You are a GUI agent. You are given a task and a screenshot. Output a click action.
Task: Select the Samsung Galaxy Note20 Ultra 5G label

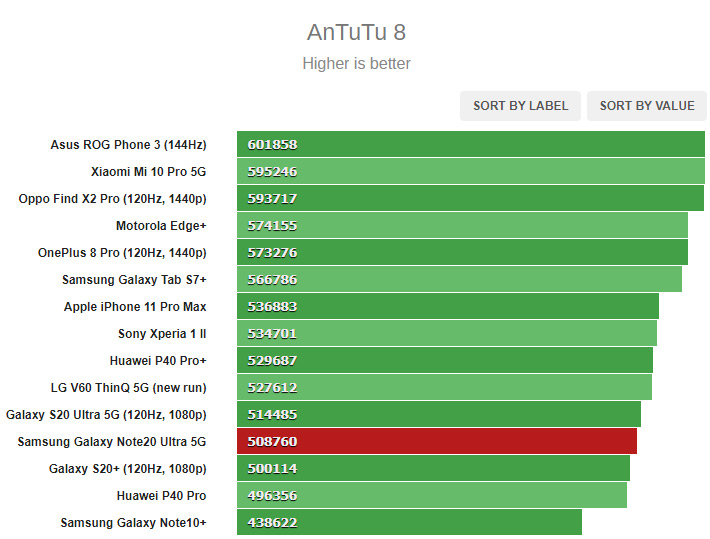tap(112, 442)
